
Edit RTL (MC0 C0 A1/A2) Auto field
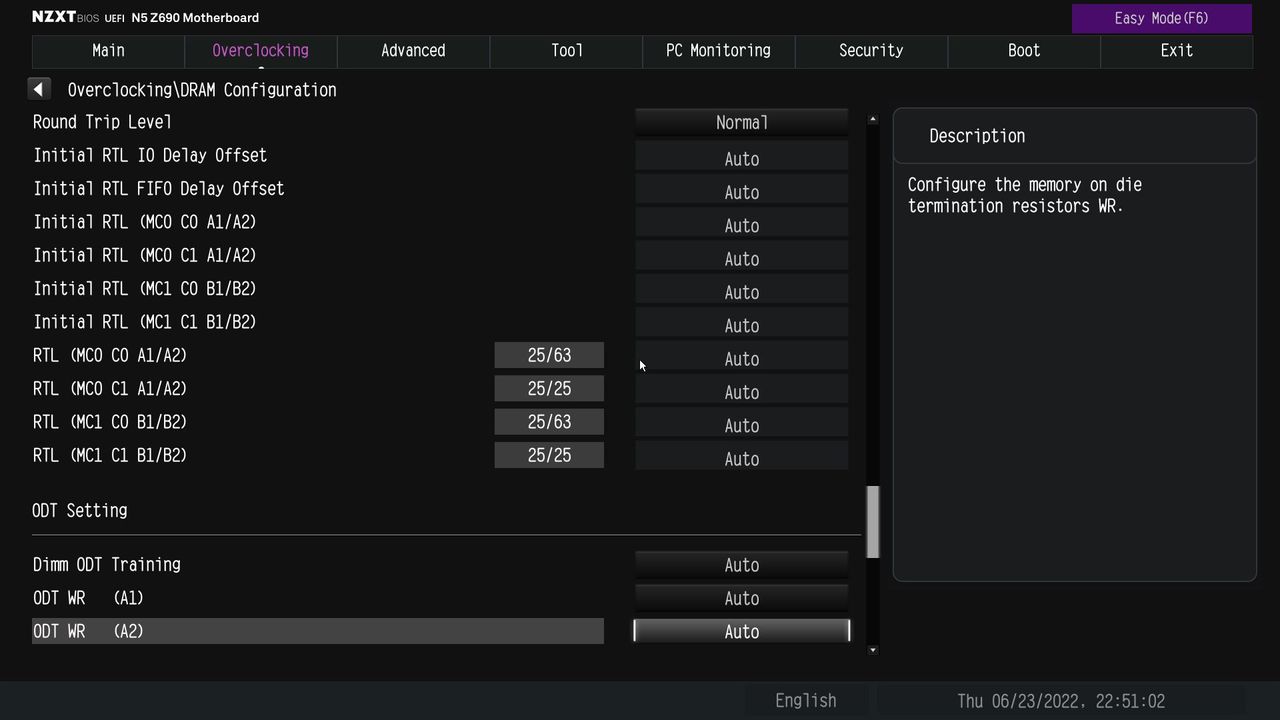click(x=742, y=357)
